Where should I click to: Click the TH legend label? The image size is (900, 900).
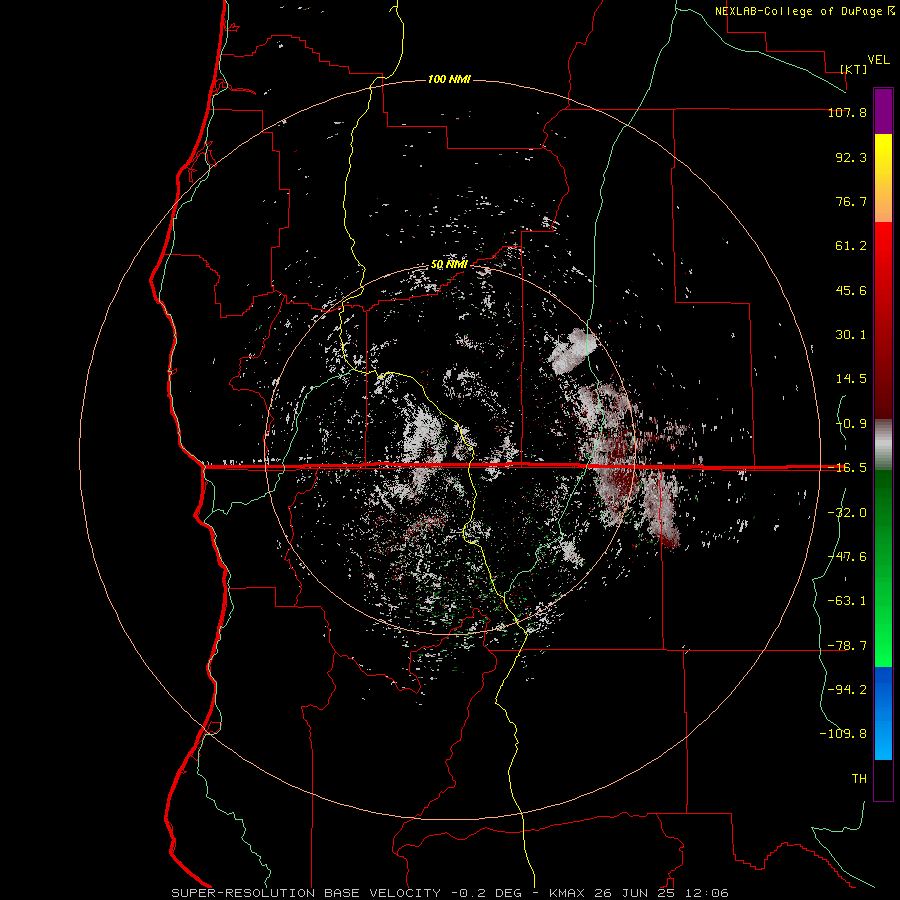point(859,778)
